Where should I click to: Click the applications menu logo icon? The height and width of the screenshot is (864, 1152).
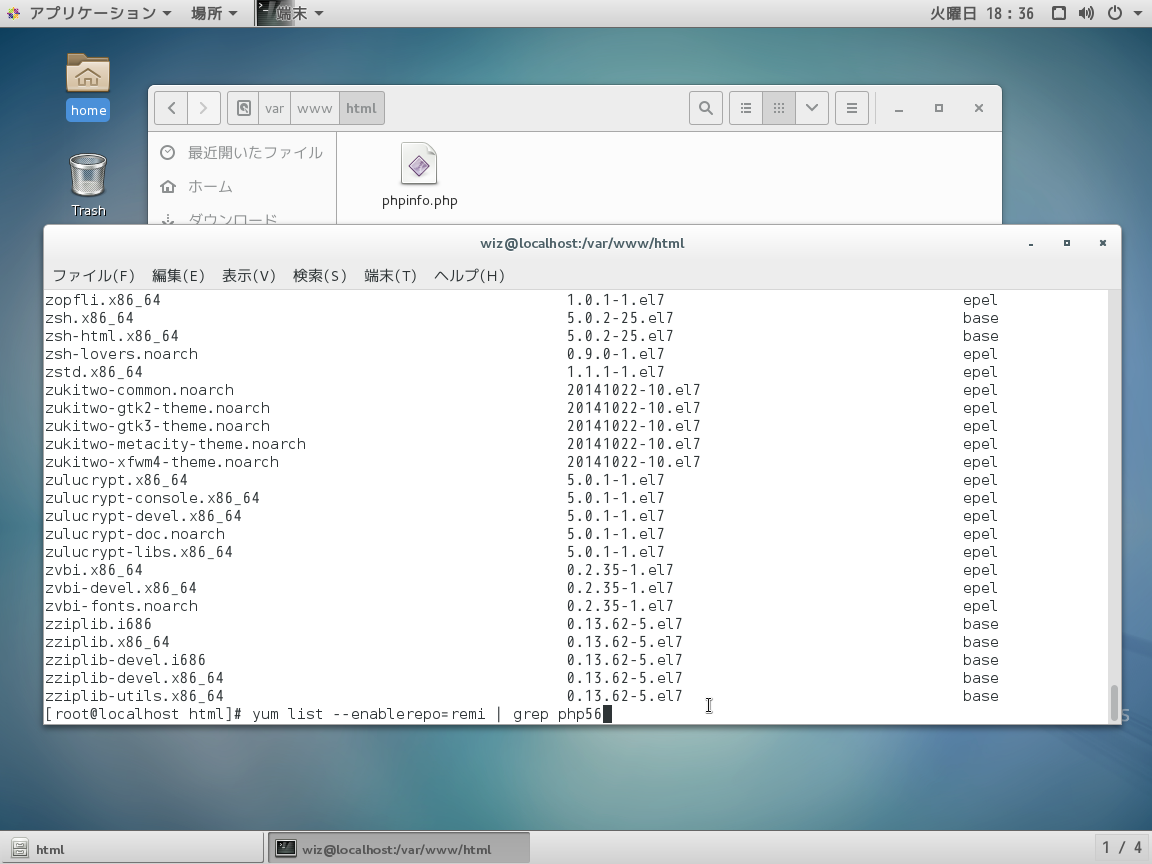click(x=13, y=13)
